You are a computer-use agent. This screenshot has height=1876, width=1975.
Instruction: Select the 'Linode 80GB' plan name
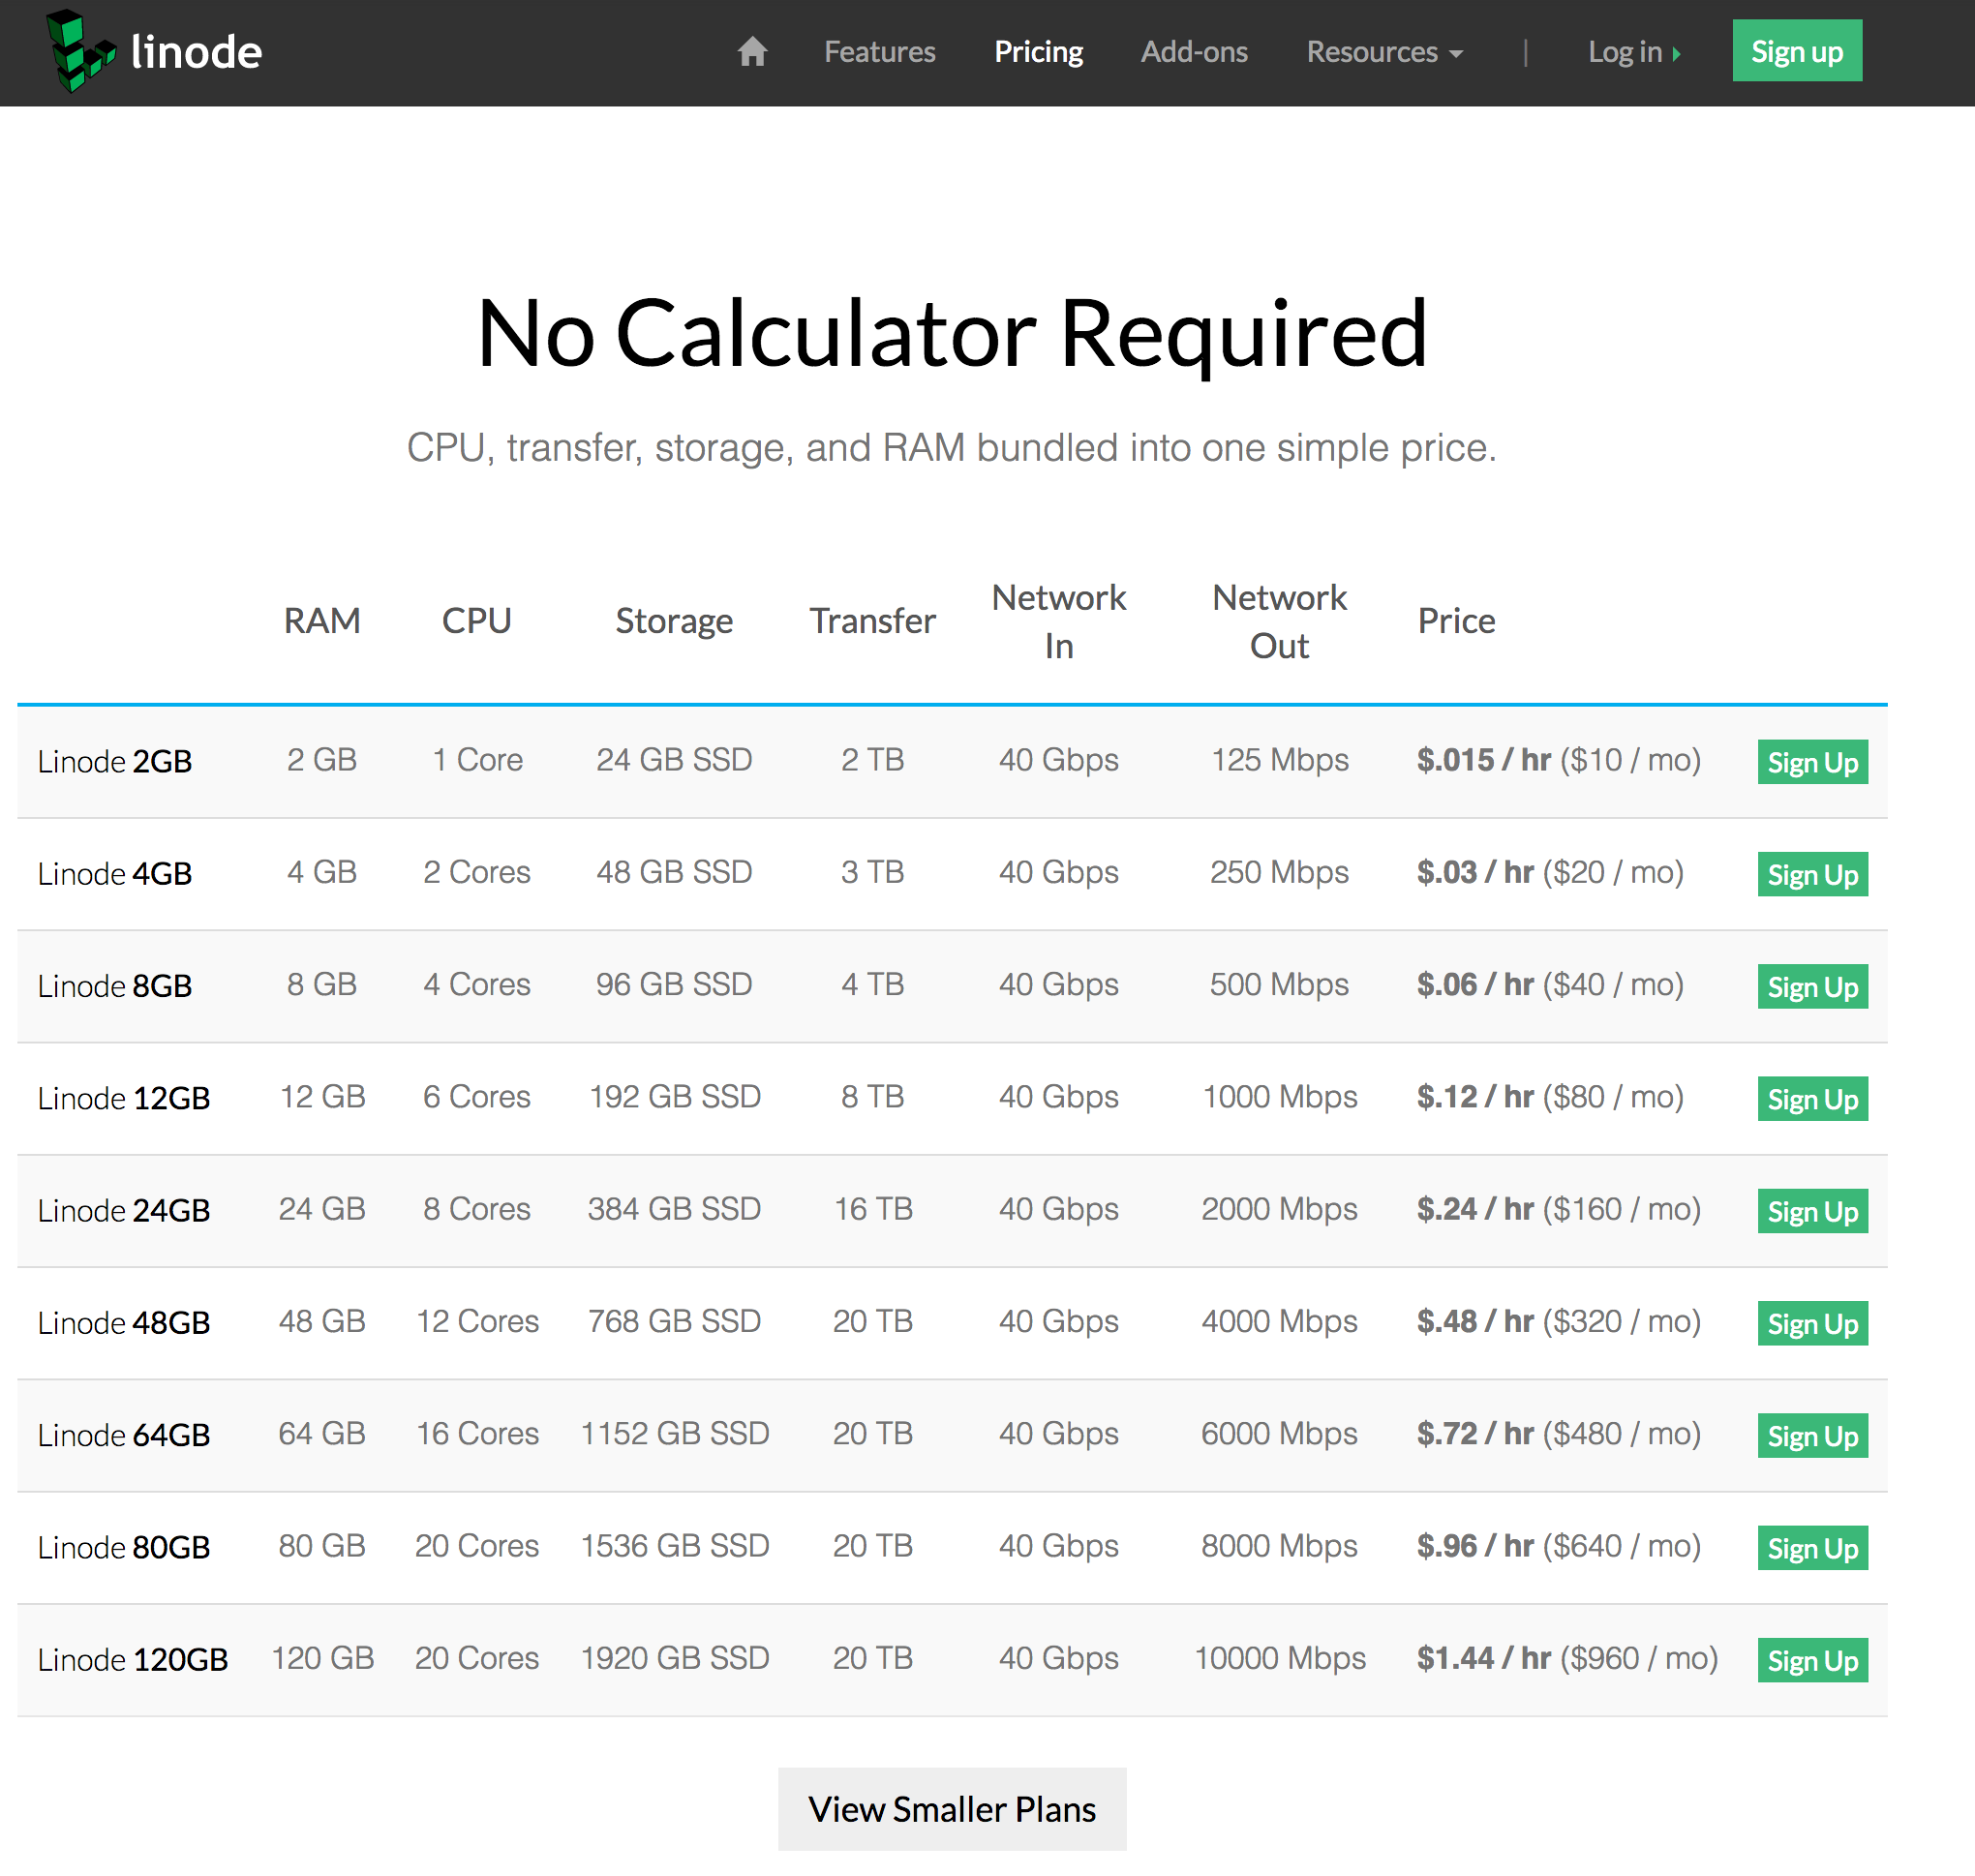click(124, 1547)
